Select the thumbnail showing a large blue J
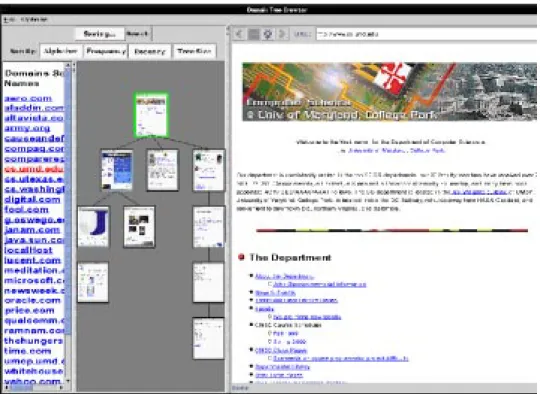The width and height of the screenshot is (540, 394). pos(93,227)
